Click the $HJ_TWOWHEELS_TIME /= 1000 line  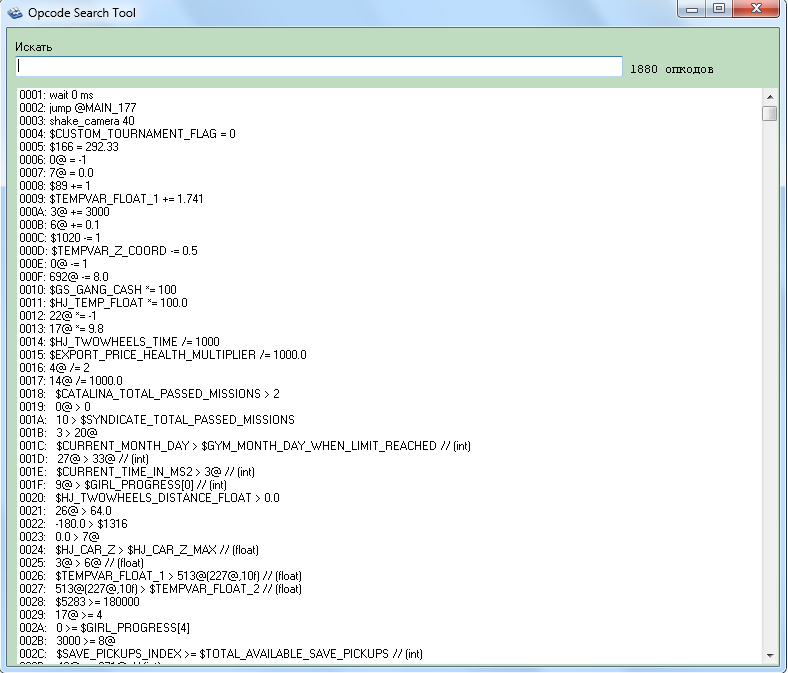[x=119, y=342]
